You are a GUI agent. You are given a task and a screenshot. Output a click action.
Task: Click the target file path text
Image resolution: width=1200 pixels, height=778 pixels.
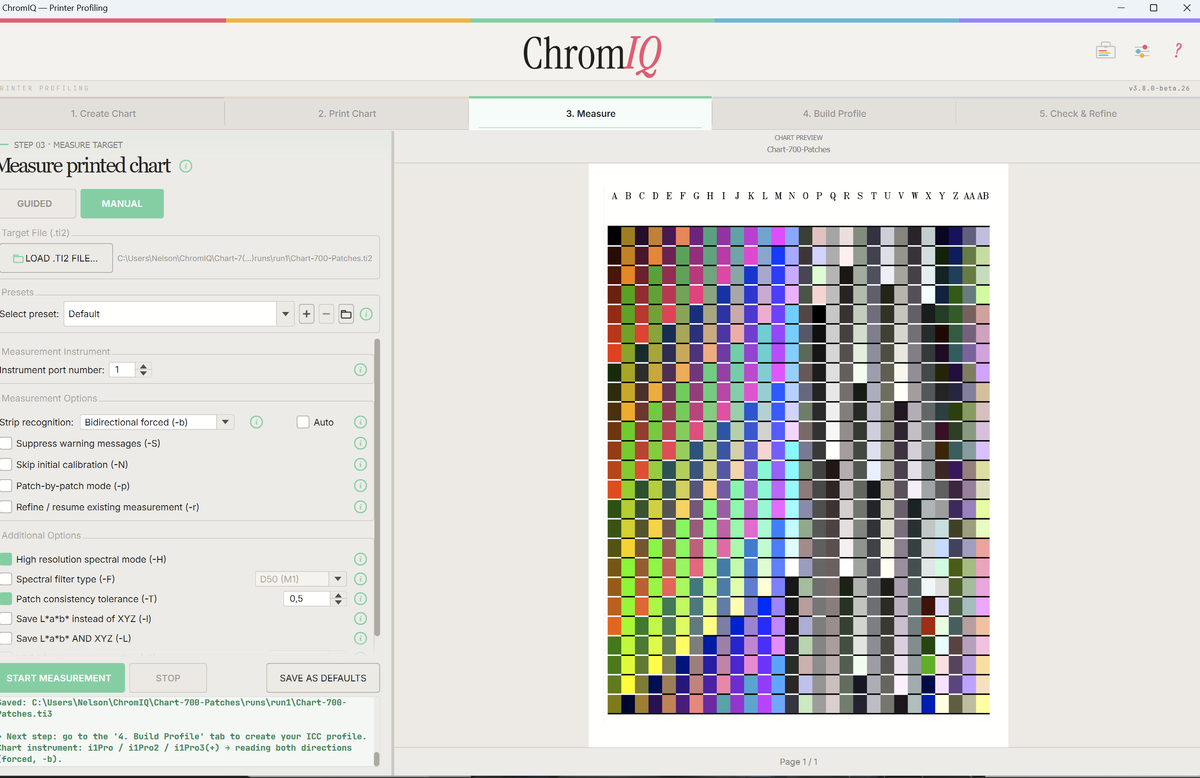pyautogui.click(x=245, y=258)
